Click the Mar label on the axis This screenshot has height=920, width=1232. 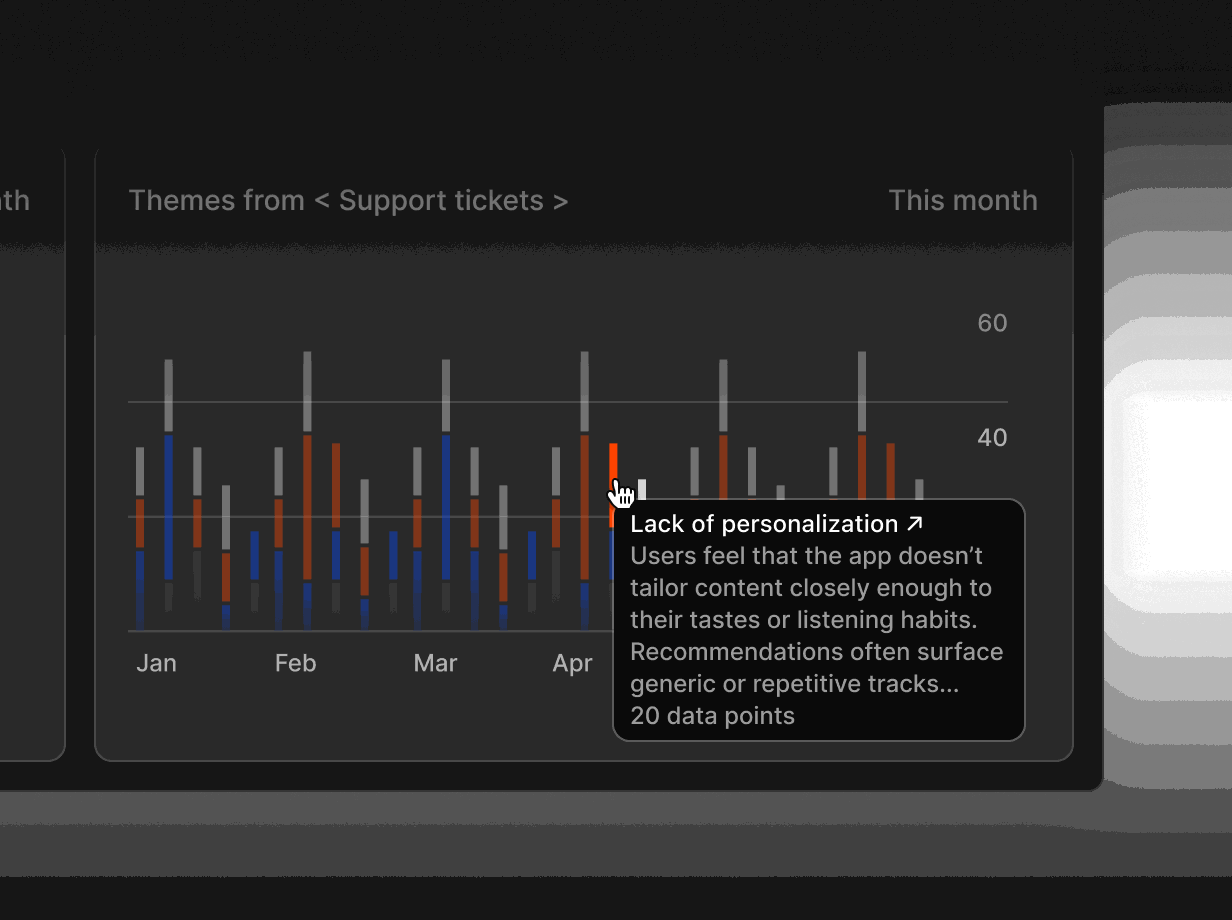[x=435, y=663]
